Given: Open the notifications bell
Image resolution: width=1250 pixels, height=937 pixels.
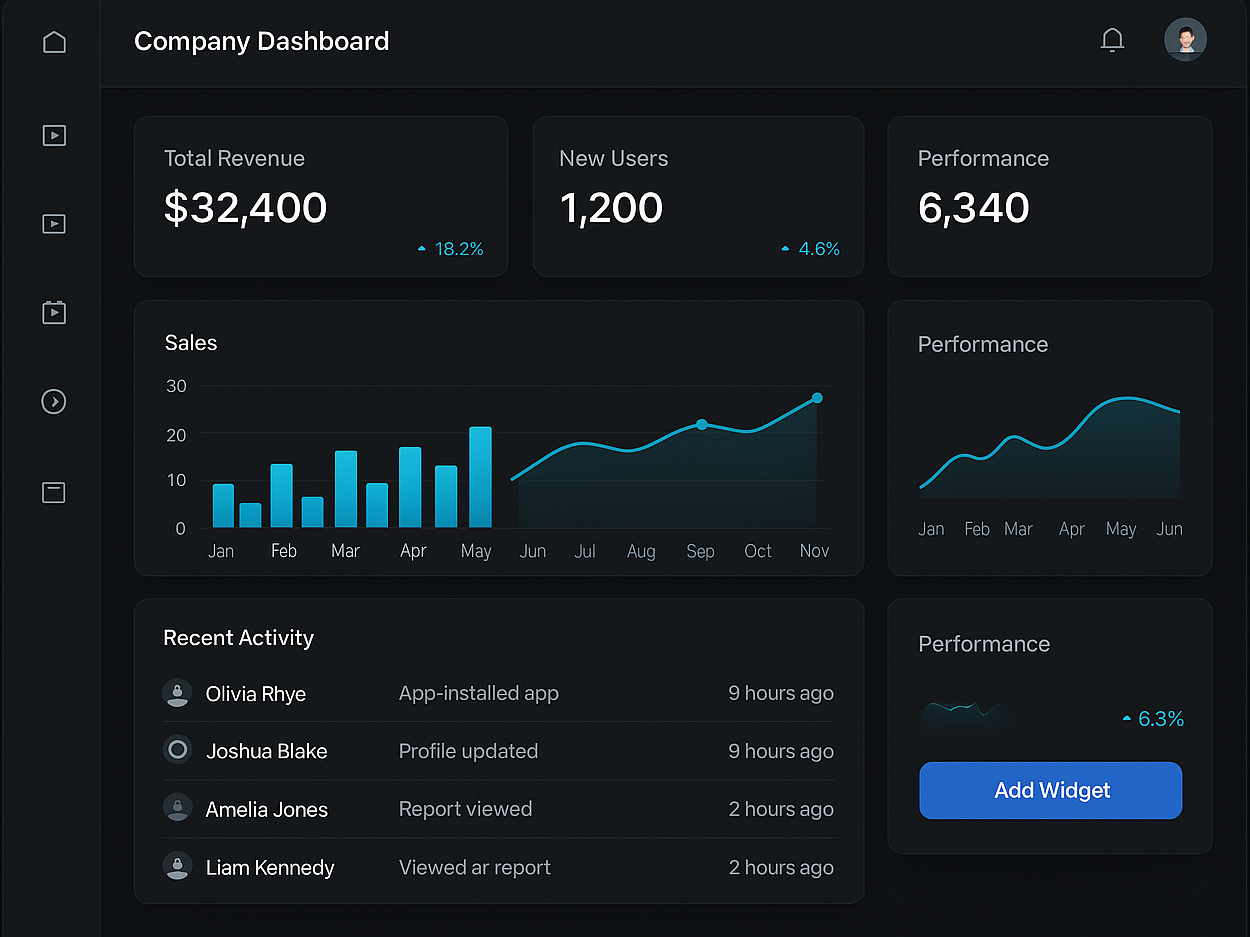Looking at the screenshot, I should point(1112,40).
